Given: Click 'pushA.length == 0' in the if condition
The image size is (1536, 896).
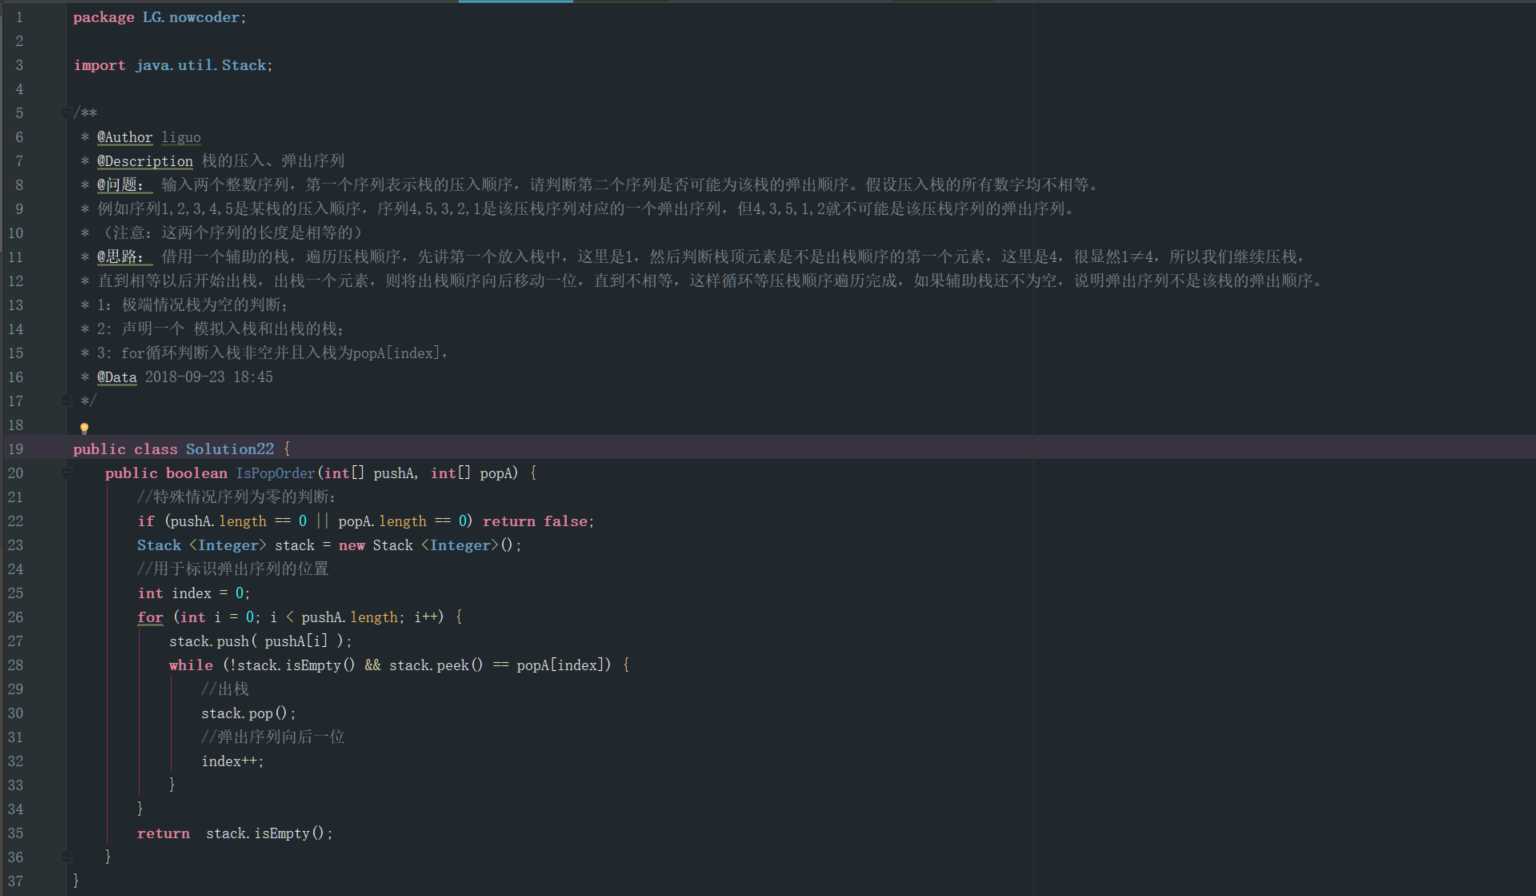Looking at the screenshot, I should 238,521.
